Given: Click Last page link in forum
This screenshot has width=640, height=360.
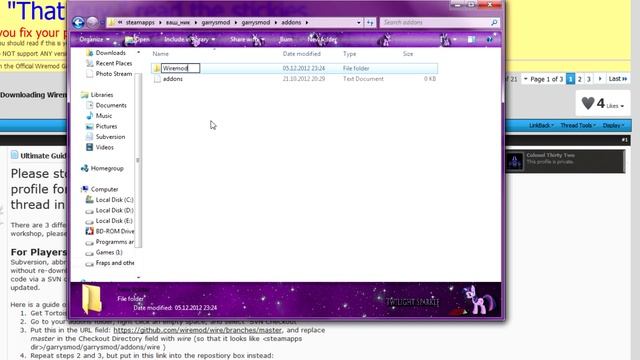Looking at the screenshot, I should [x=618, y=79].
